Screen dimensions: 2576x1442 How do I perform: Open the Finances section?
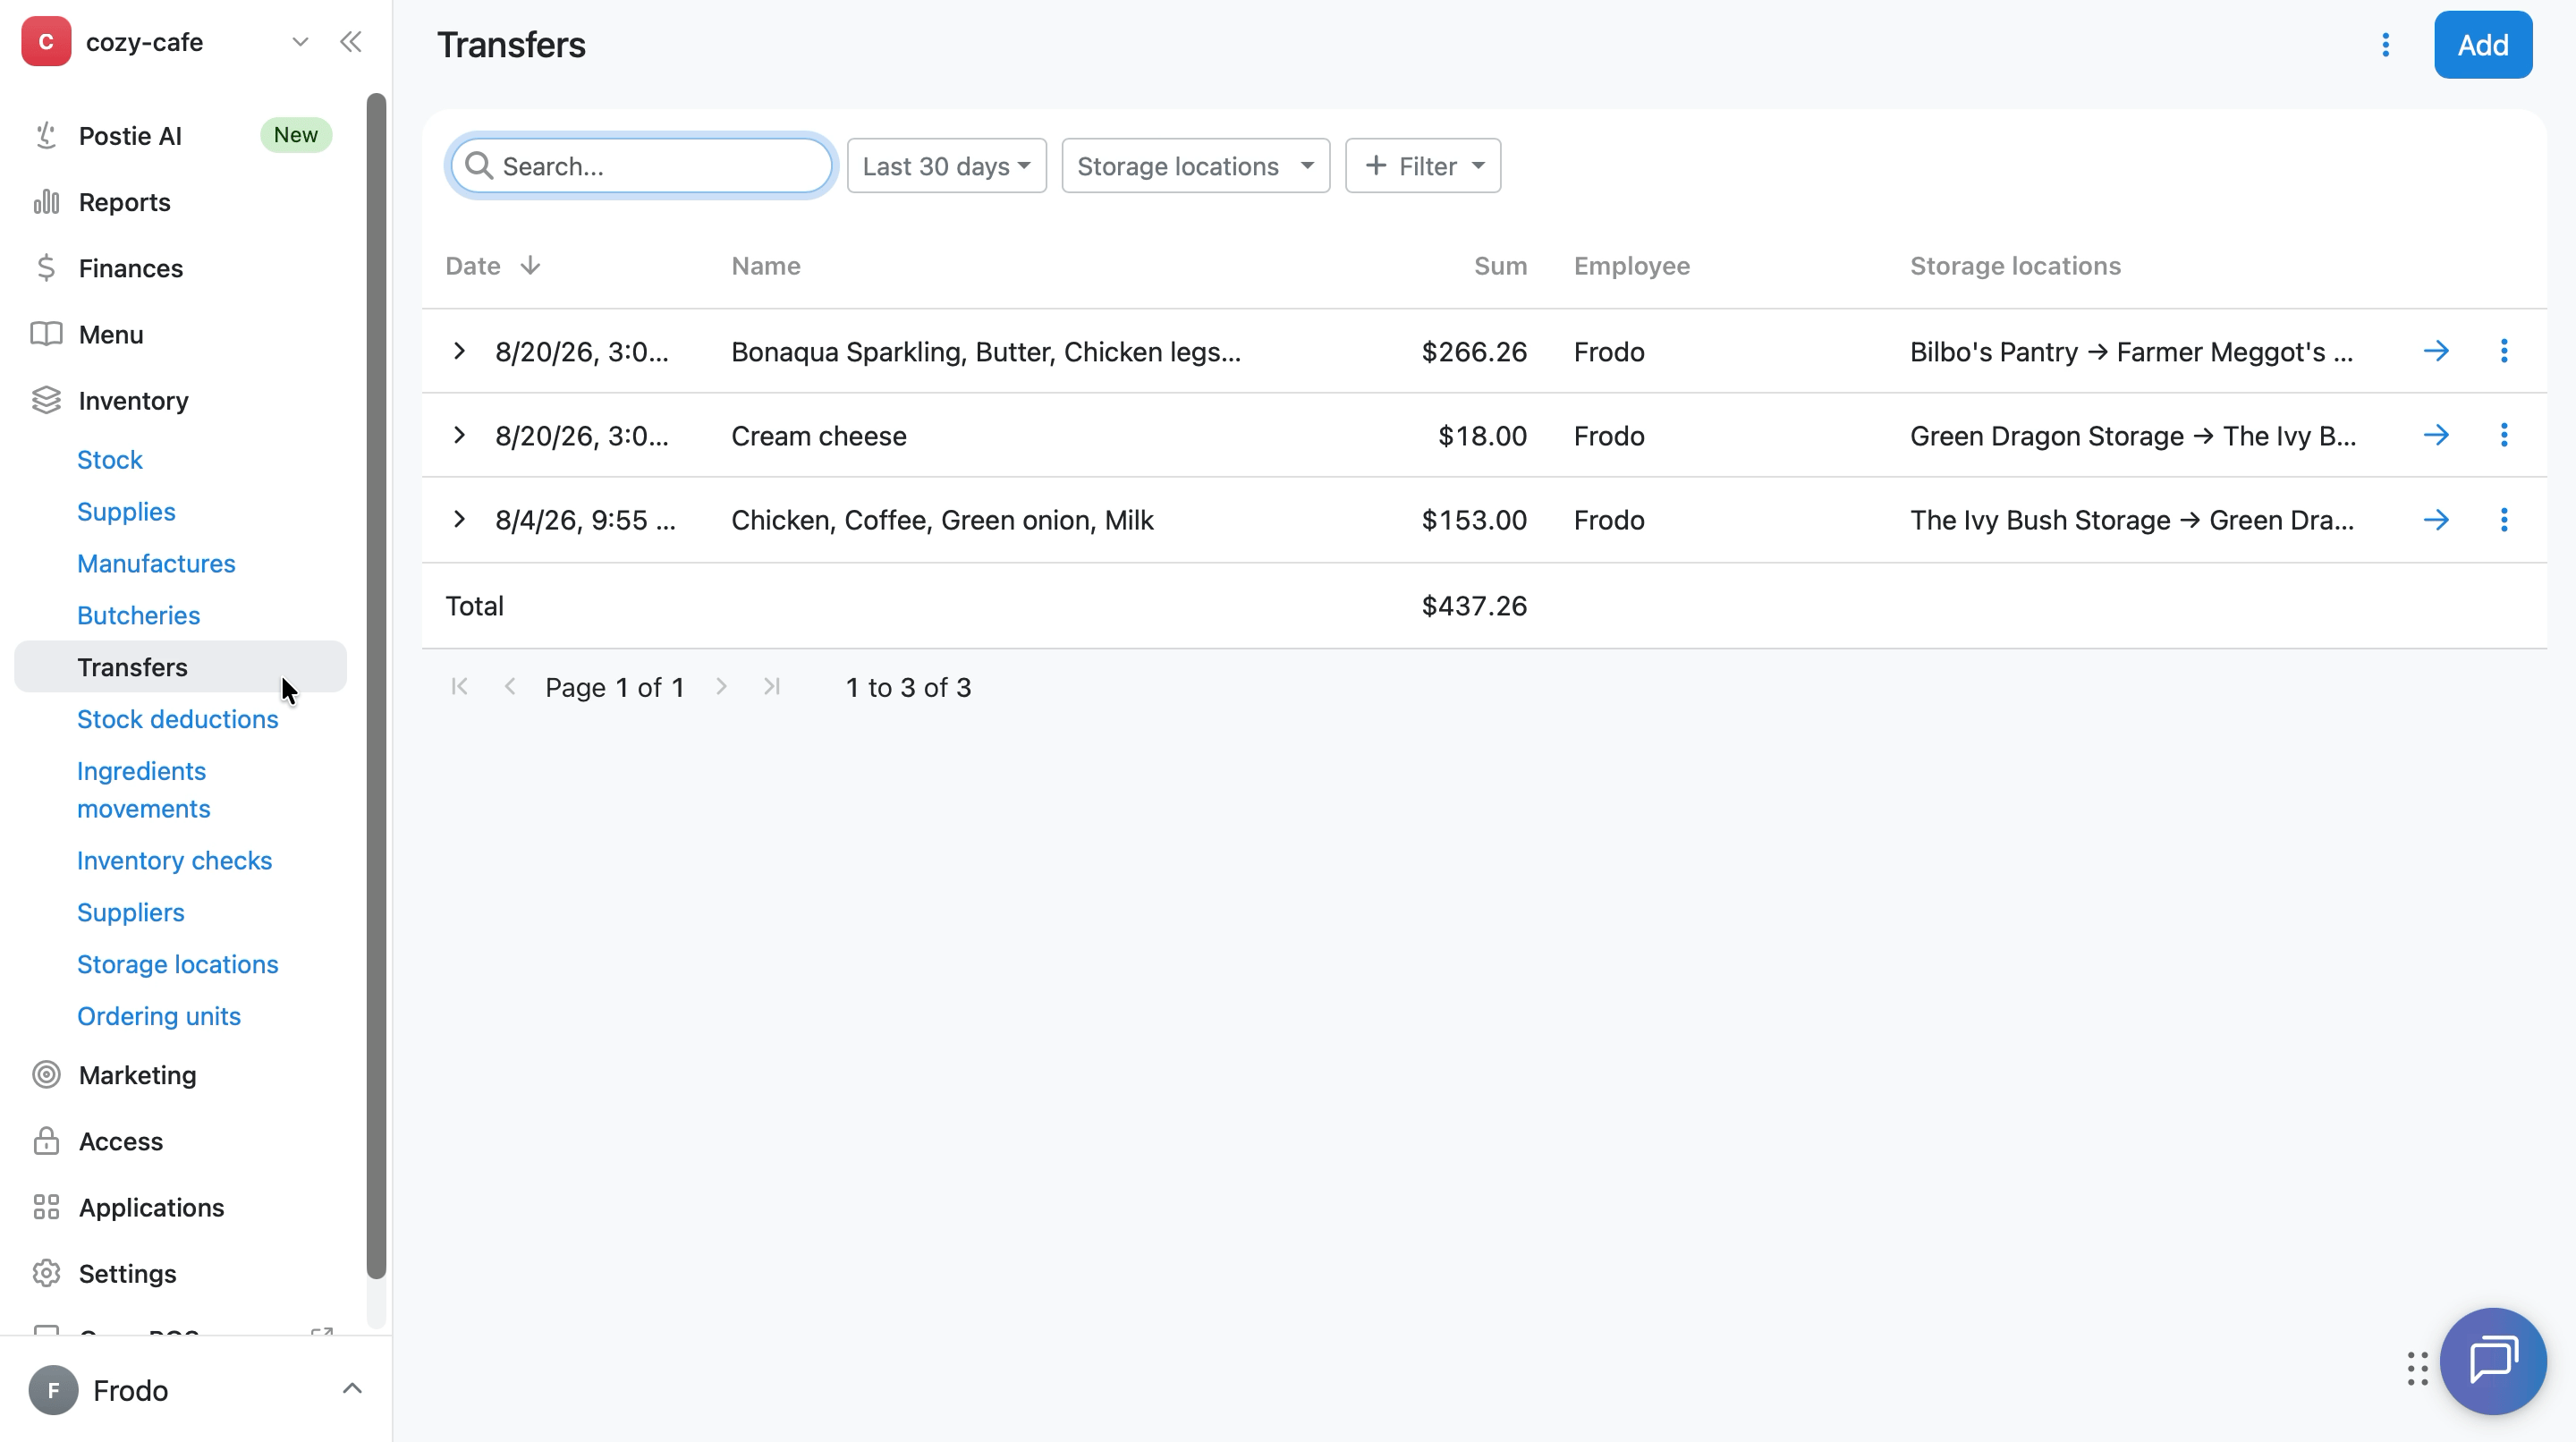131,268
